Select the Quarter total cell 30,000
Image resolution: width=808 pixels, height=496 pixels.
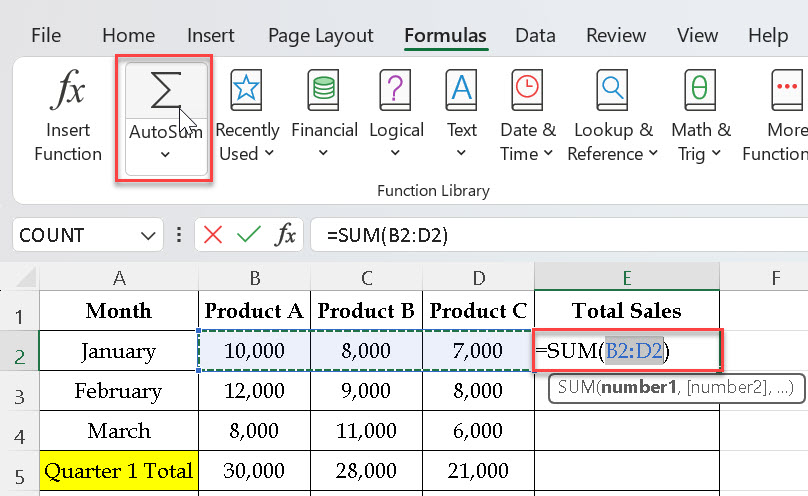(x=255, y=471)
